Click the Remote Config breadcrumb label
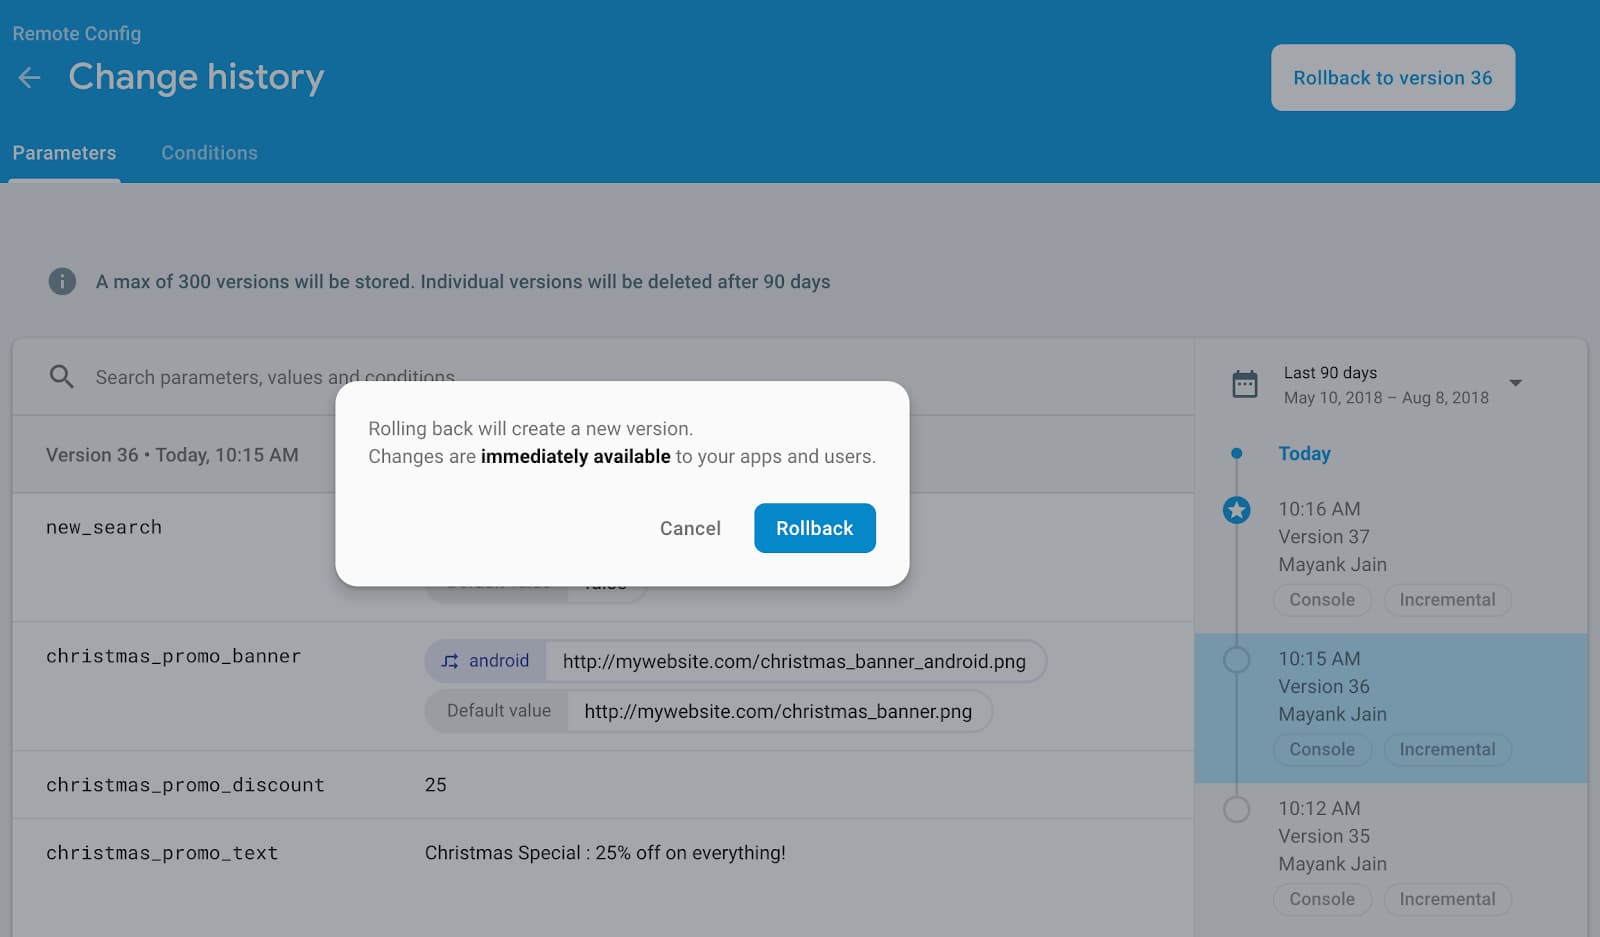This screenshot has height=937, width=1600. (77, 33)
